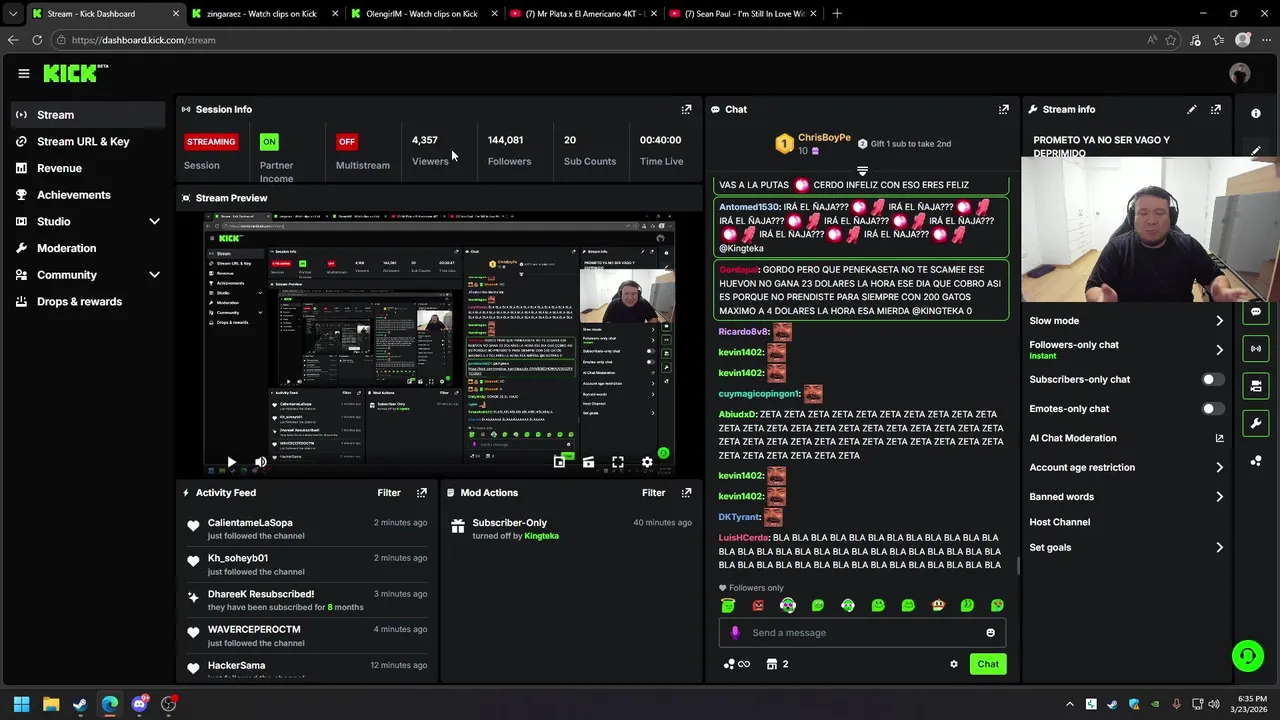Toggle the broadcast signal panel icon

[1256, 348]
